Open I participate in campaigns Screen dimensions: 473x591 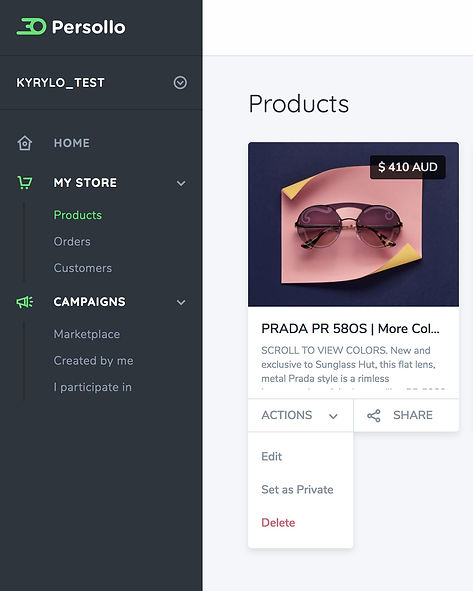coord(93,387)
